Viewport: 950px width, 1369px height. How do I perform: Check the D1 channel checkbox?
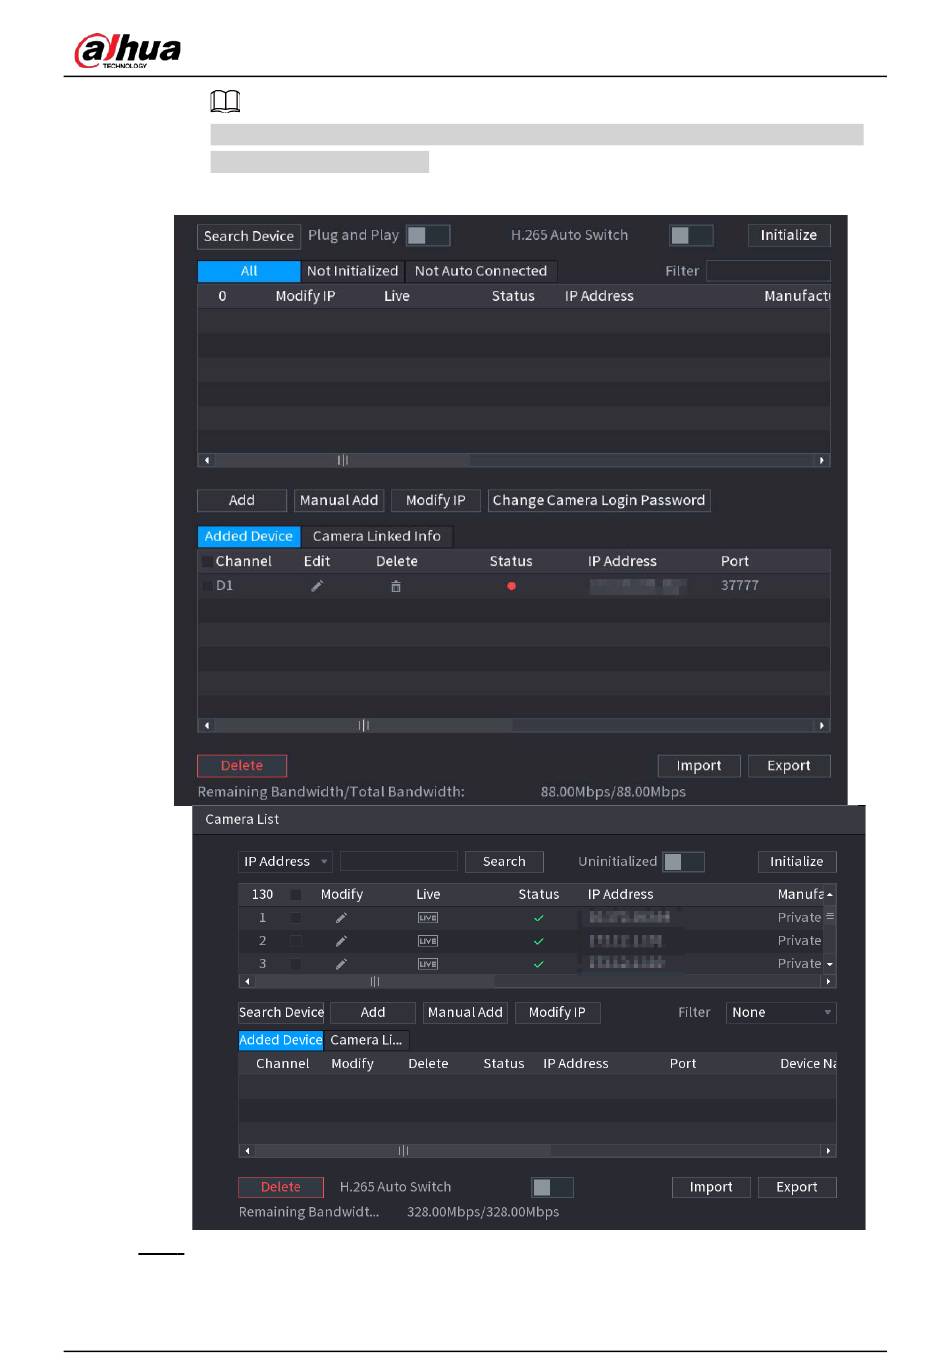(207, 586)
